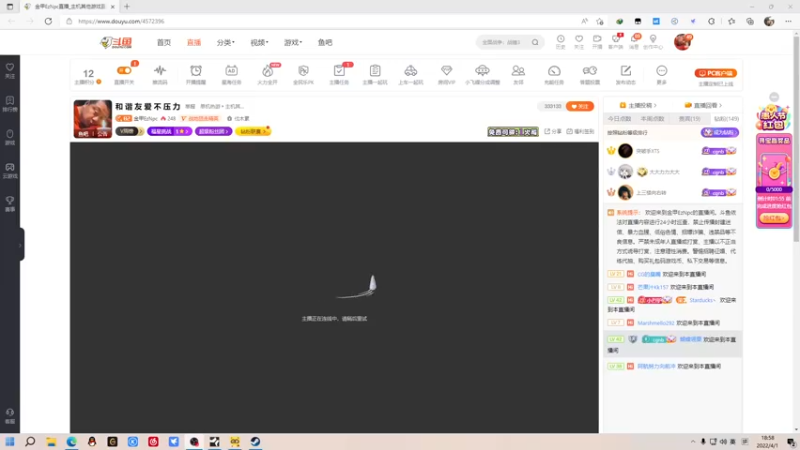Open the yellow diamond fan alliance badge
The image size is (800, 450).
(x=253, y=131)
